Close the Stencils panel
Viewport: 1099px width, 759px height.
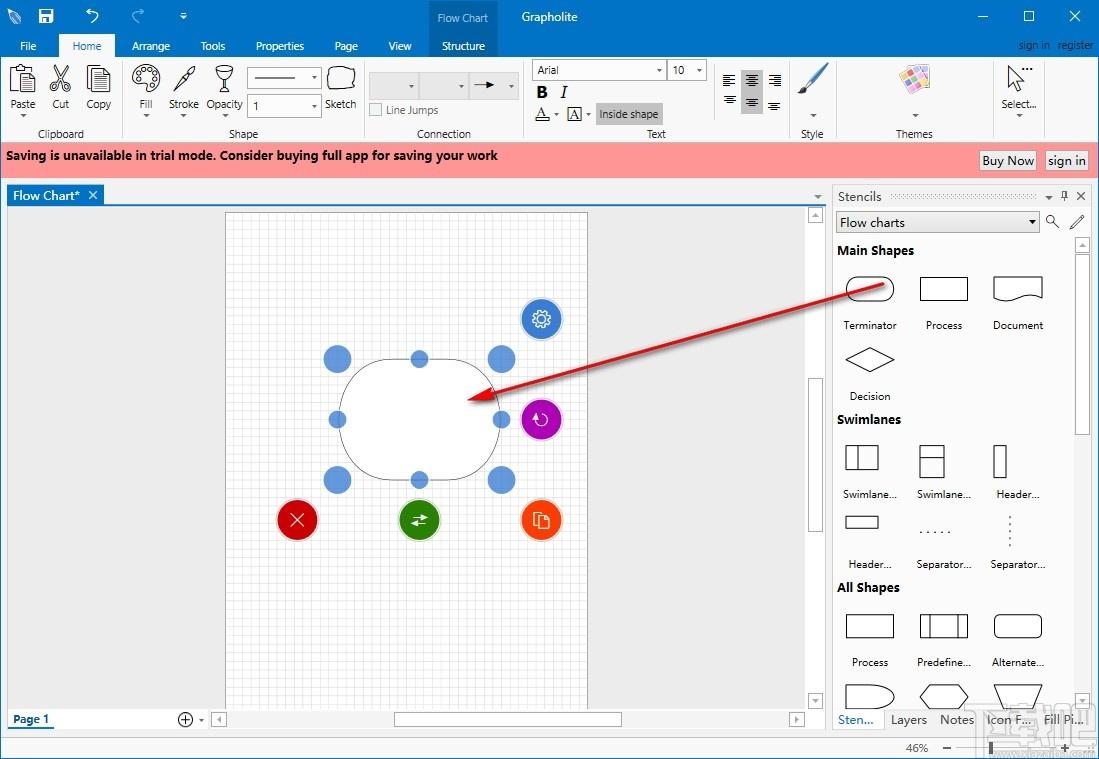[x=1081, y=196]
